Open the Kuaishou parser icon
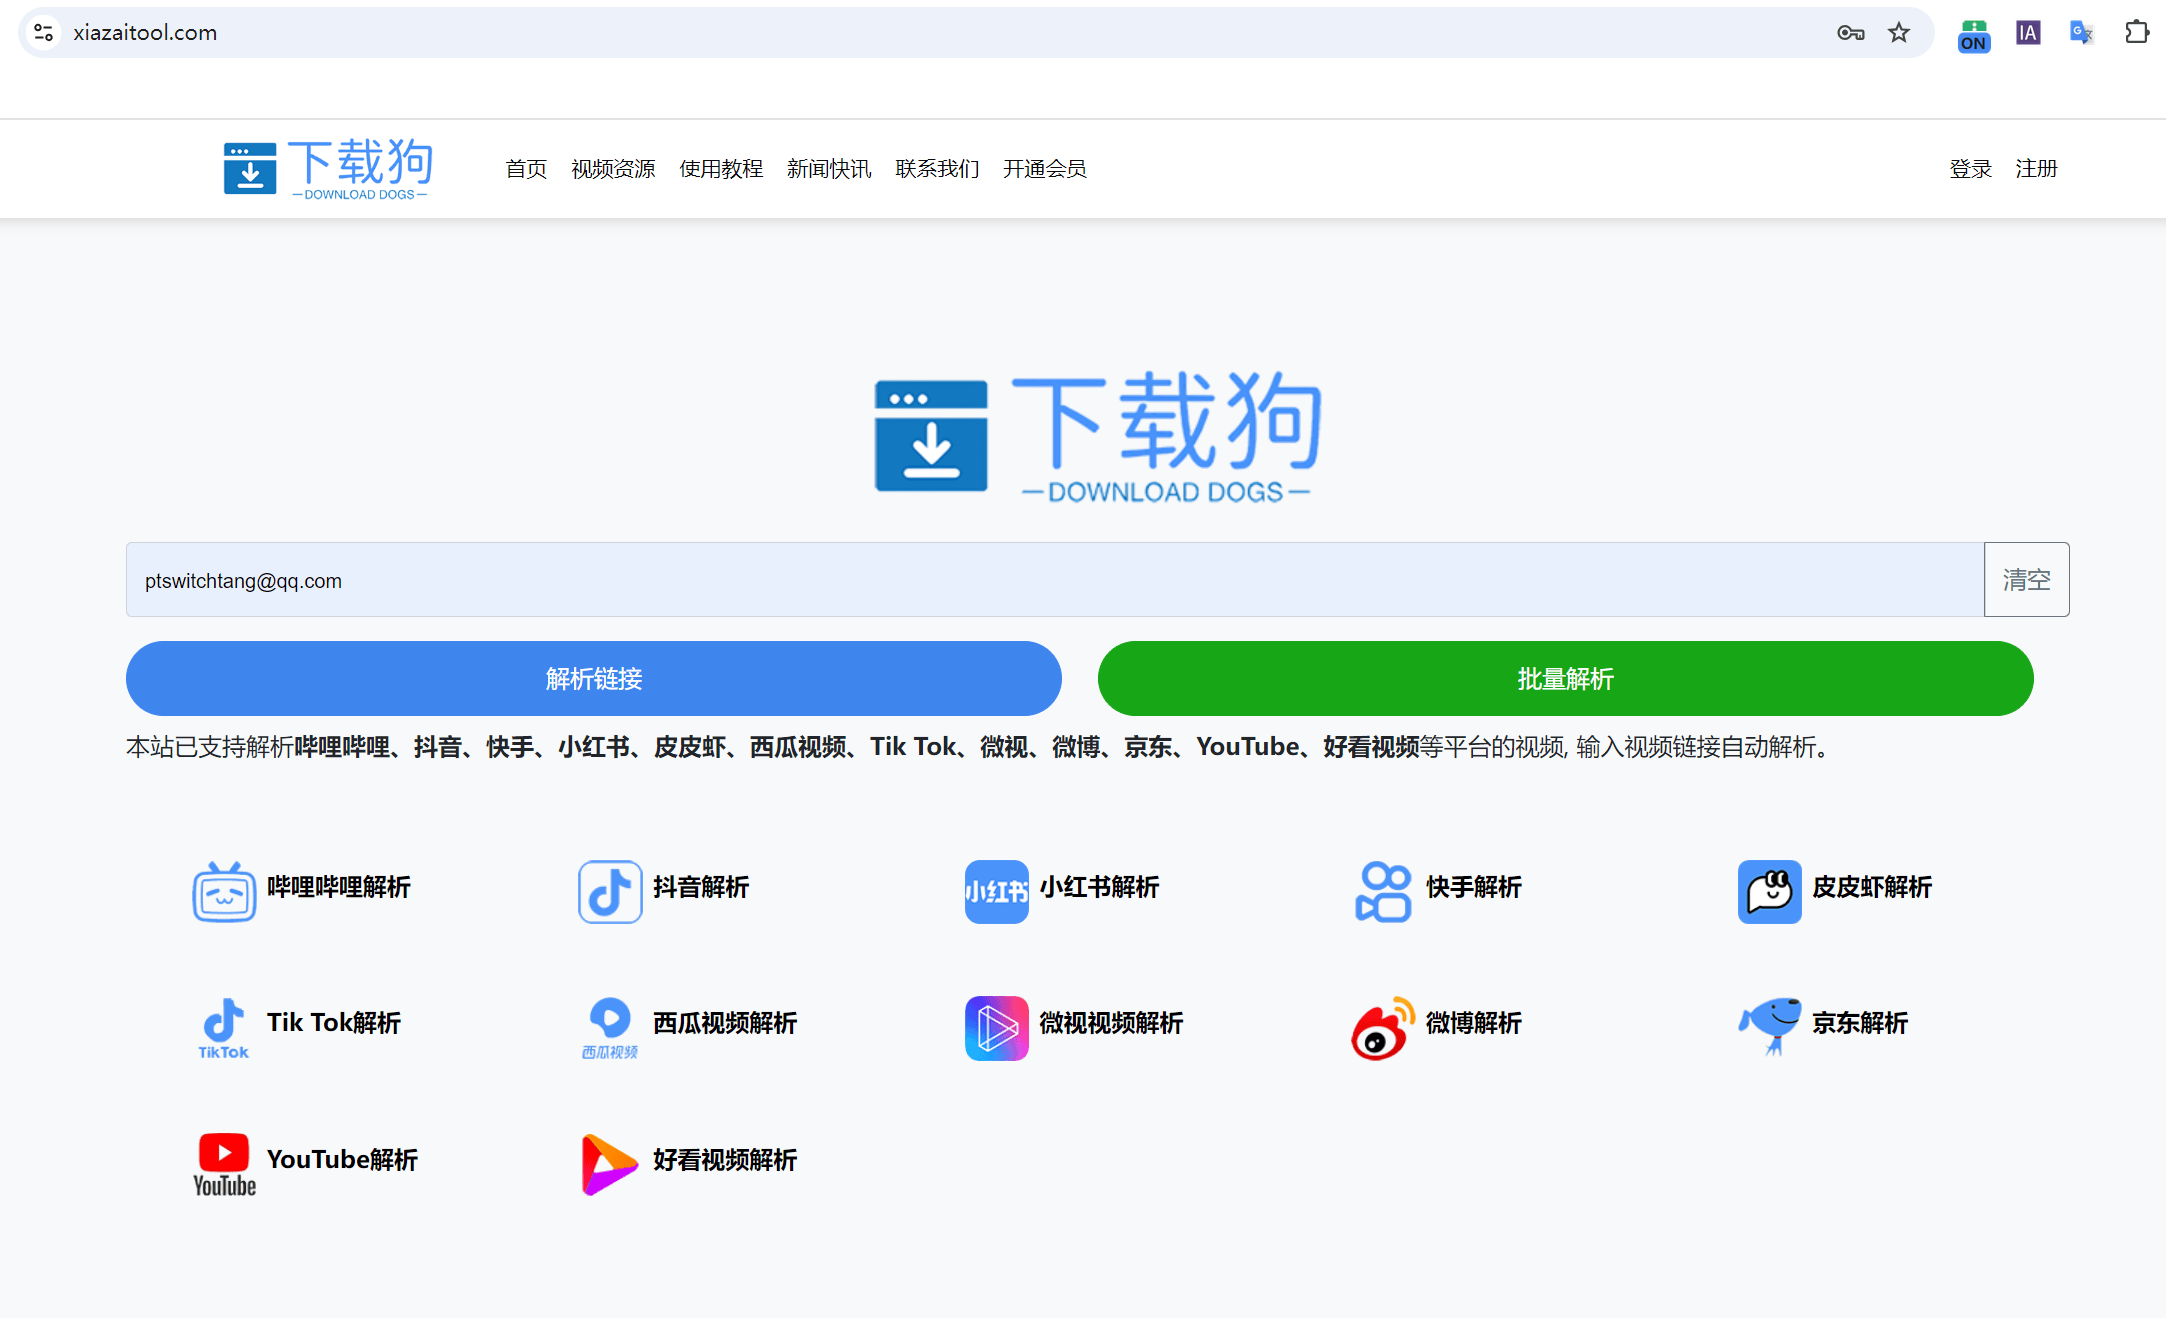Viewport: 2166px width, 1318px height. [1383, 891]
